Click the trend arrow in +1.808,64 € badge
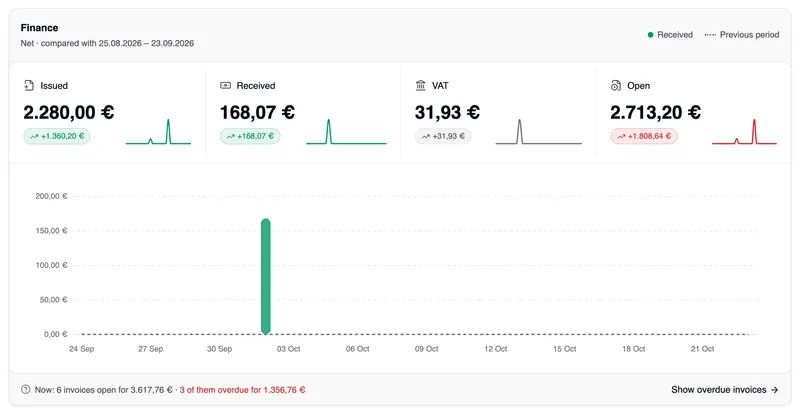This screenshot has height=414, width=800. (x=621, y=136)
